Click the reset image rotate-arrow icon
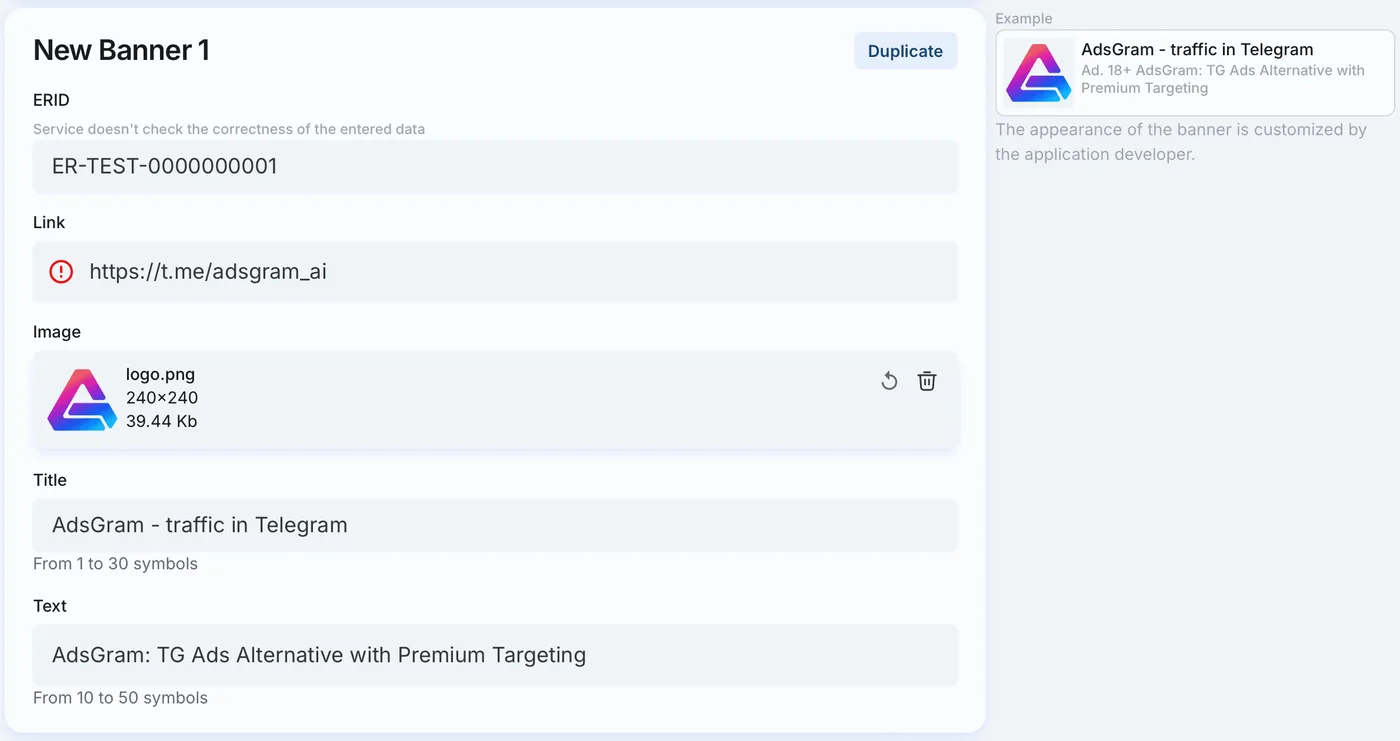1400x741 pixels. pos(889,381)
